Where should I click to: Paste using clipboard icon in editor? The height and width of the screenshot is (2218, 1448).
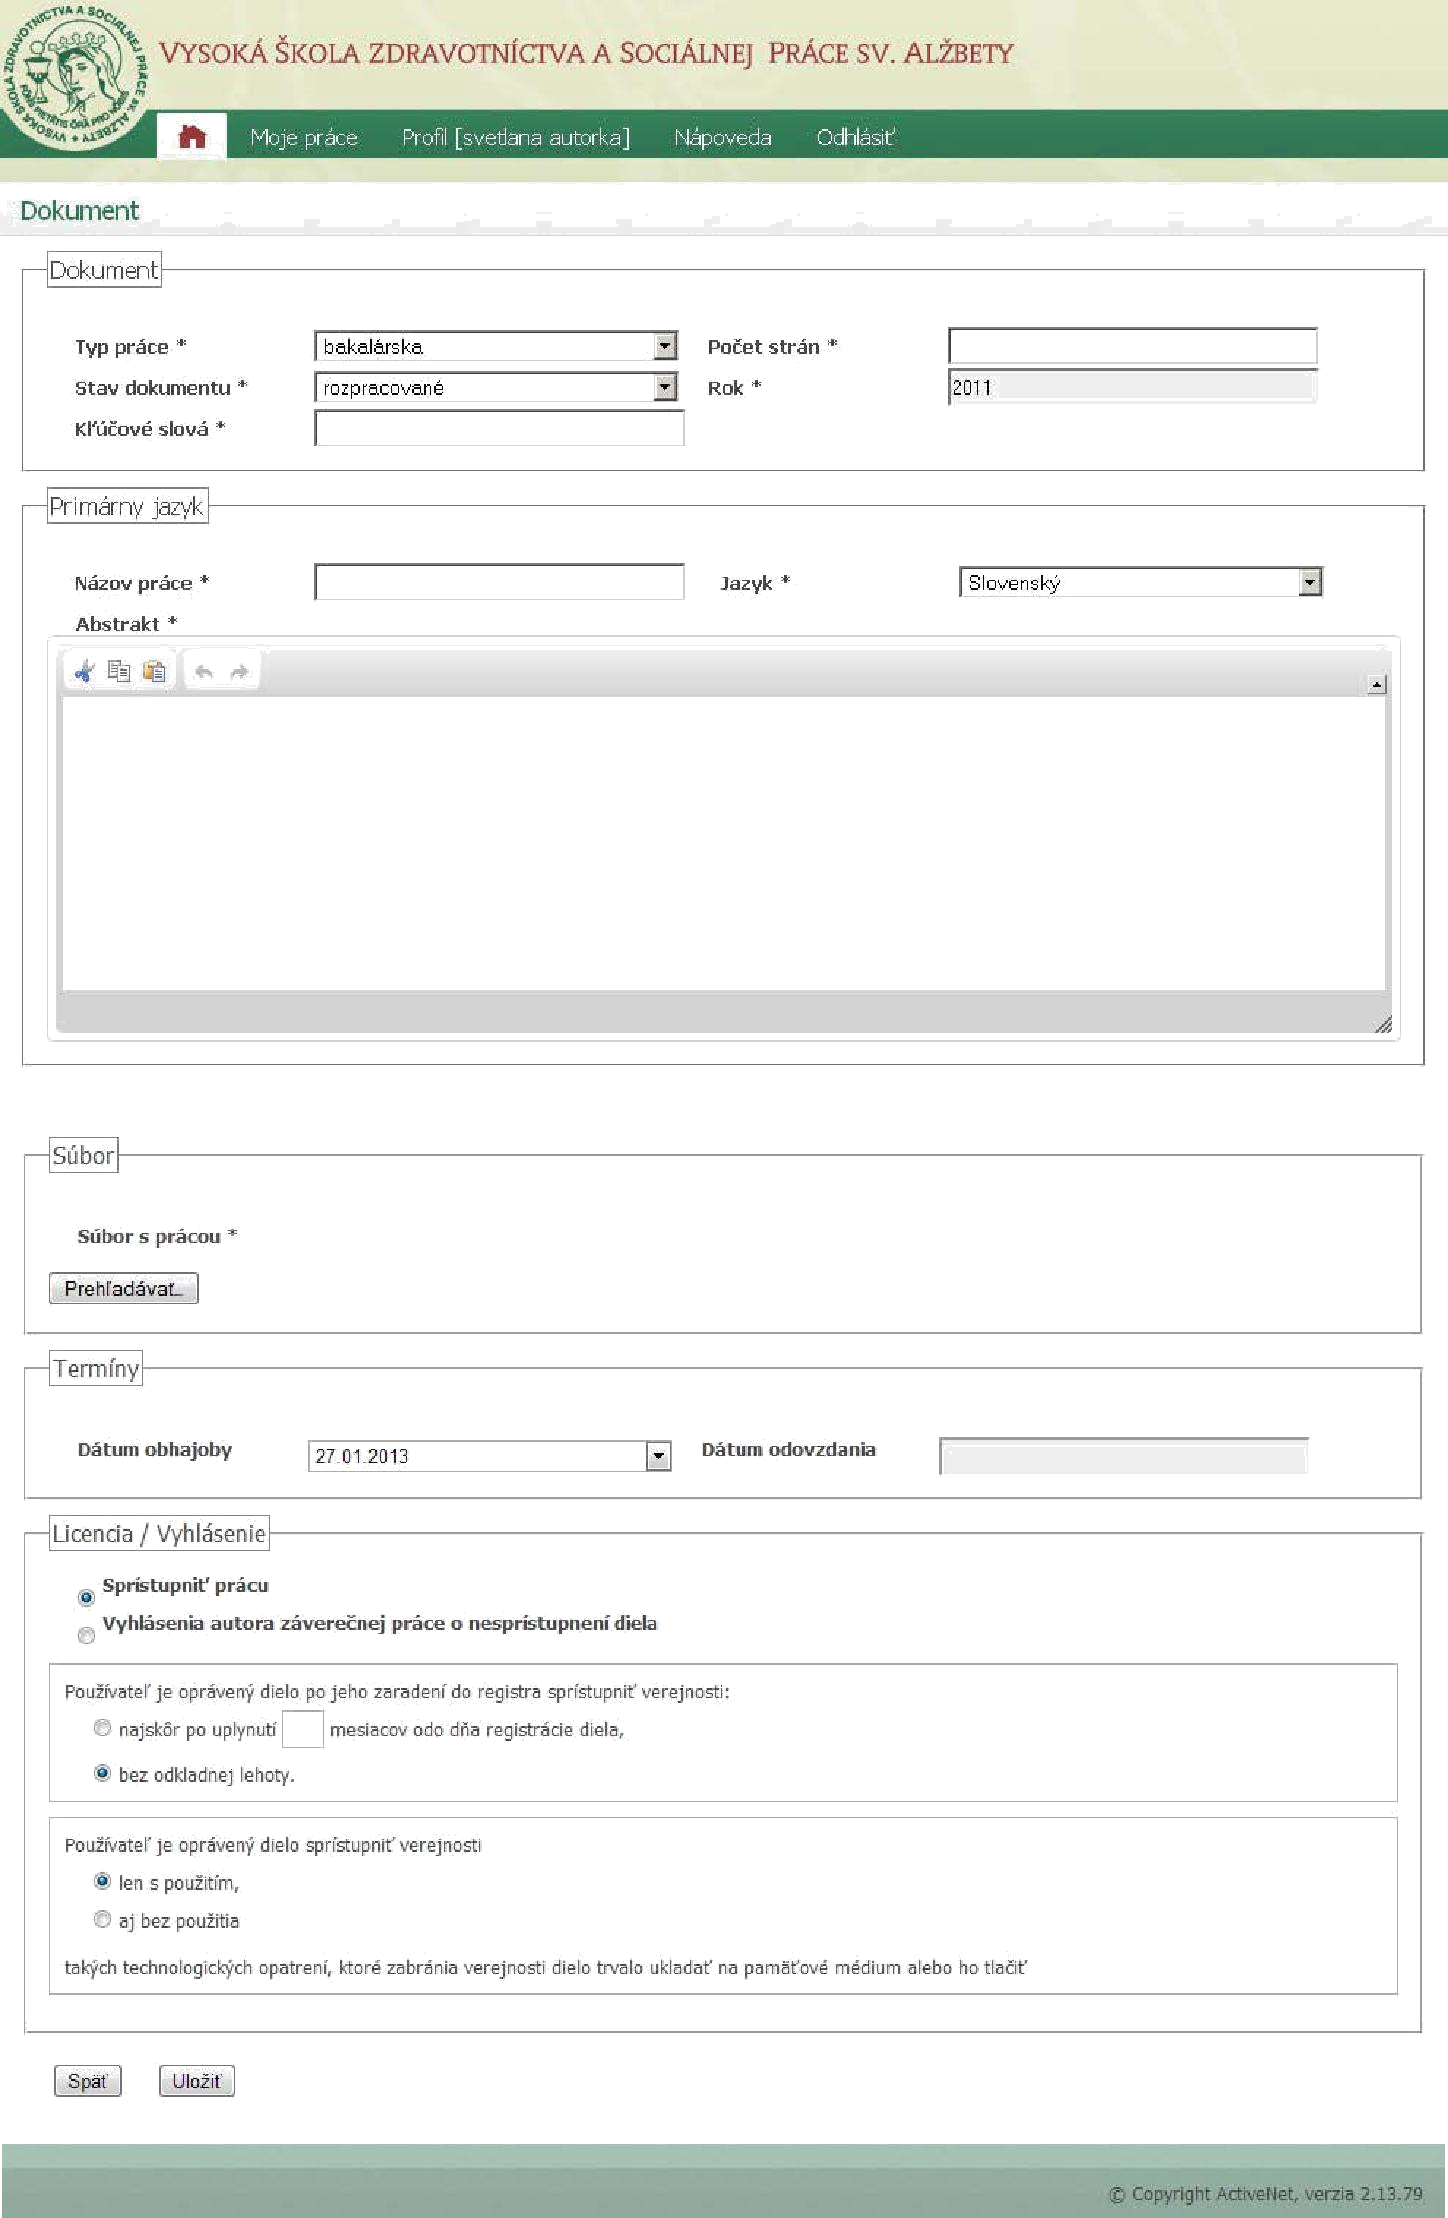(x=154, y=671)
